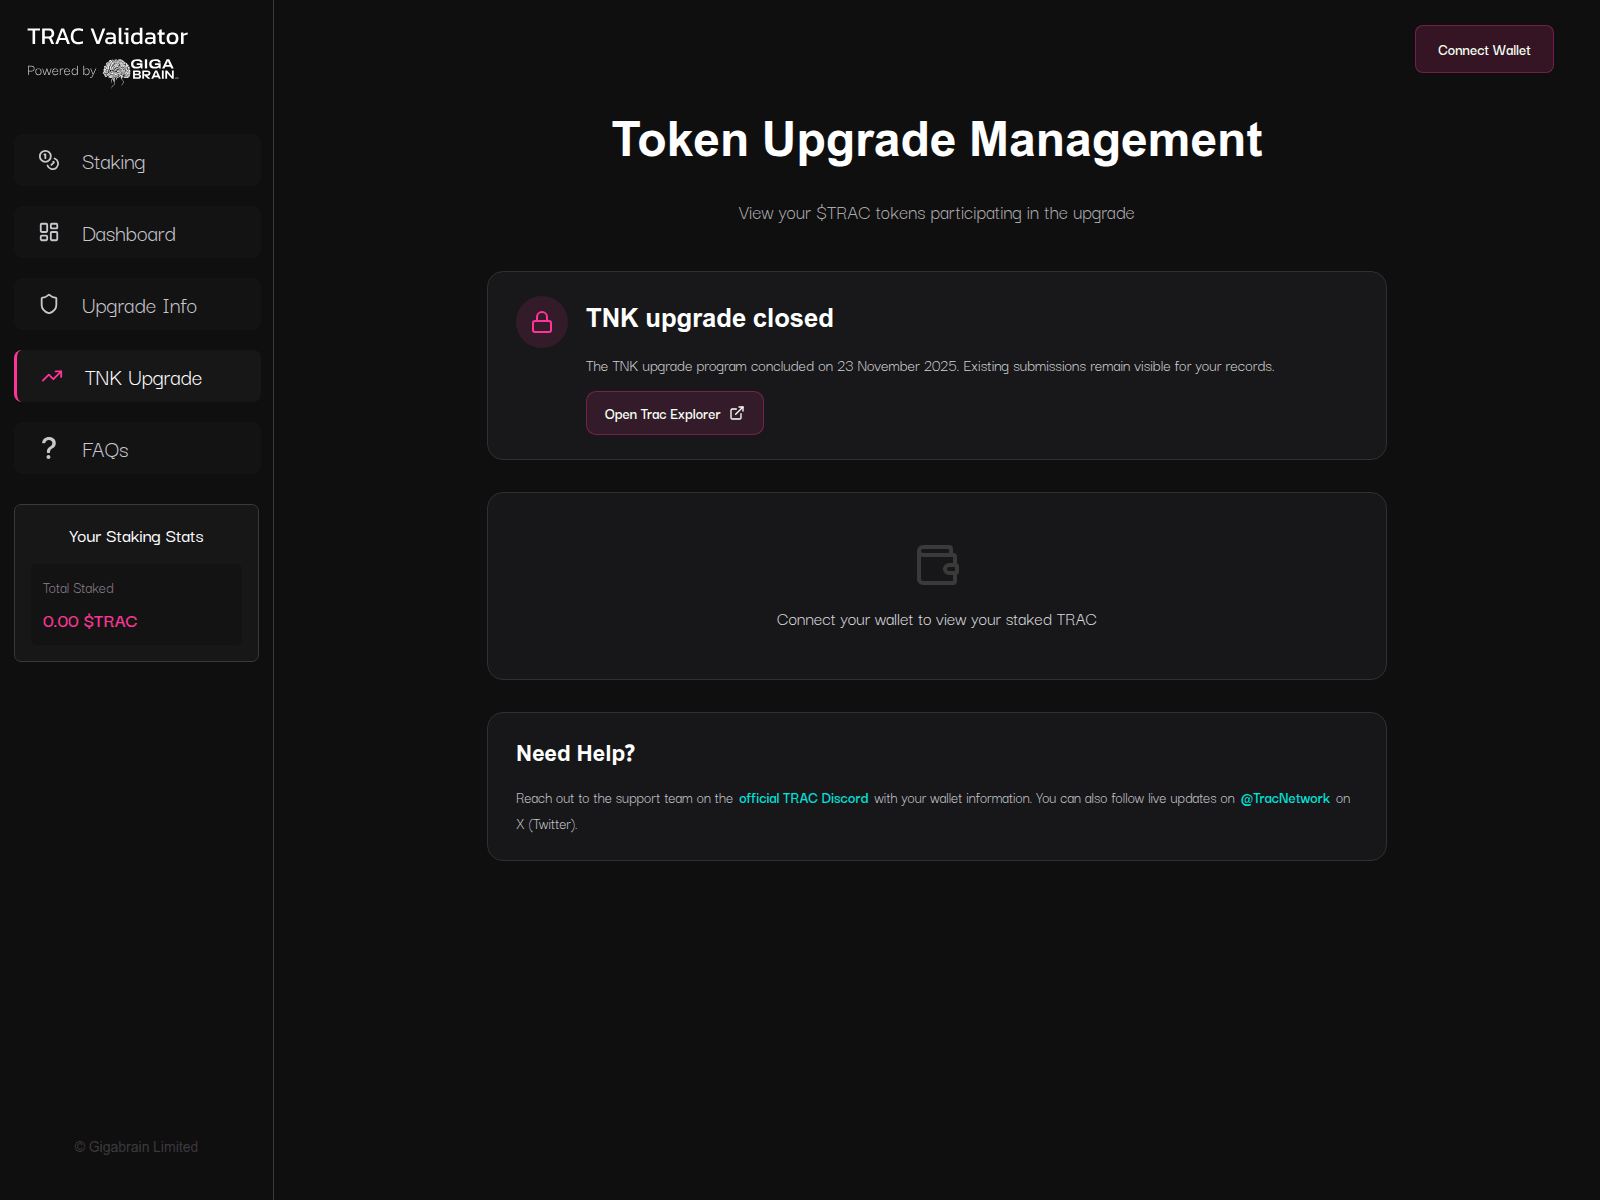Click the Token Upgrade Management heading
The image size is (1600, 1200).
pyautogui.click(x=937, y=139)
